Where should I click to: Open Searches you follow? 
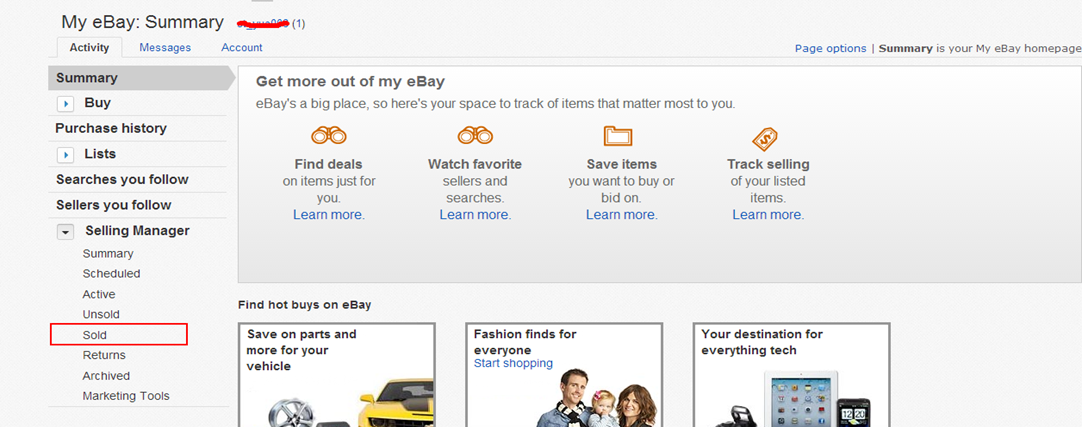click(x=122, y=179)
